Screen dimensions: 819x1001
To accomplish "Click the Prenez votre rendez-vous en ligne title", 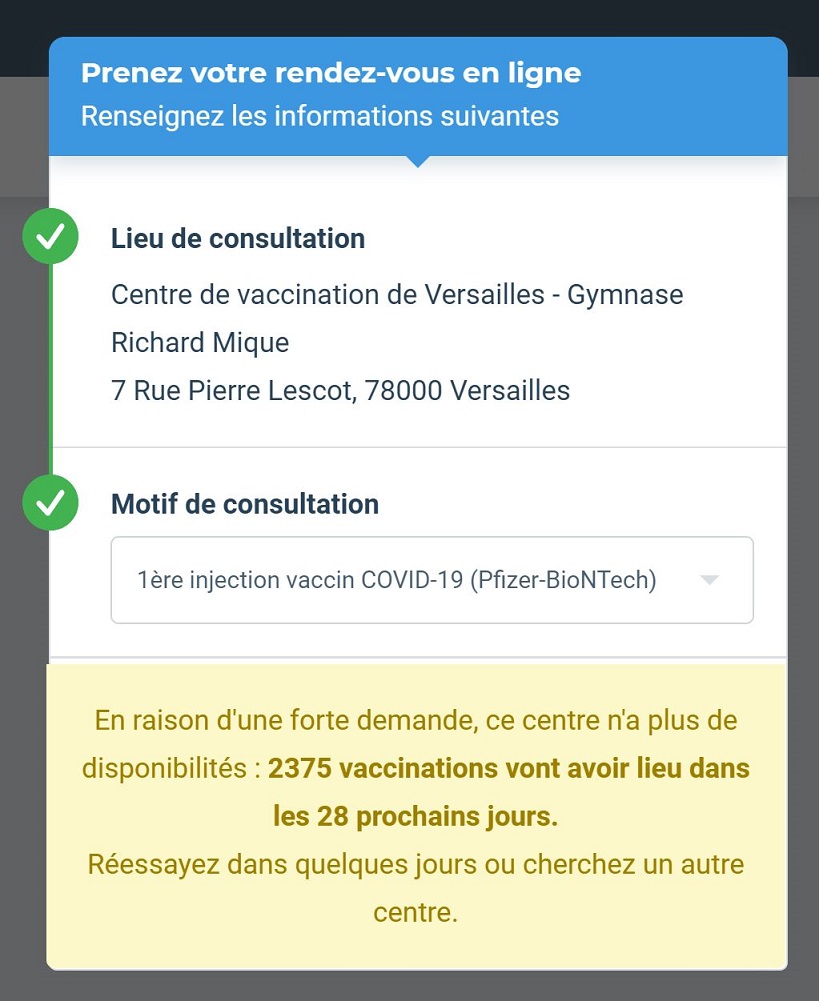I will [x=331, y=73].
